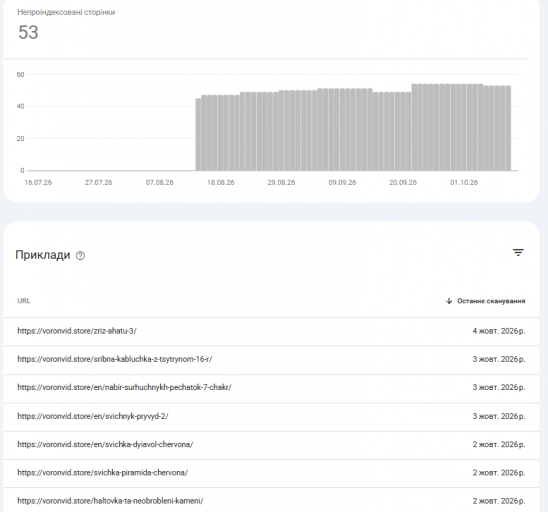Click date of svichka-dyiavol-chervona row
Viewport: 548px width, 512px height.
(x=499, y=445)
